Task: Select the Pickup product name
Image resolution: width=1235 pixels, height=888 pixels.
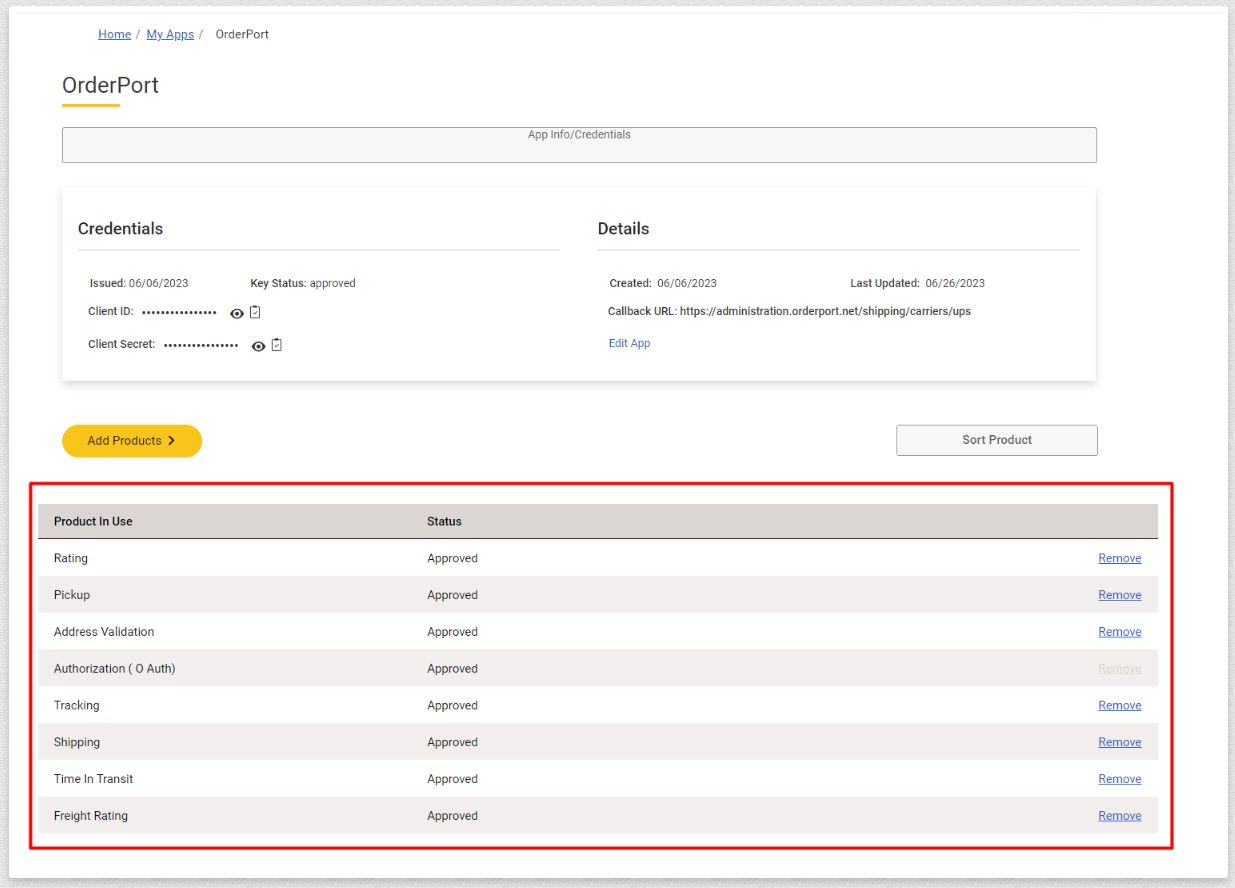Action: (x=72, y=595)
